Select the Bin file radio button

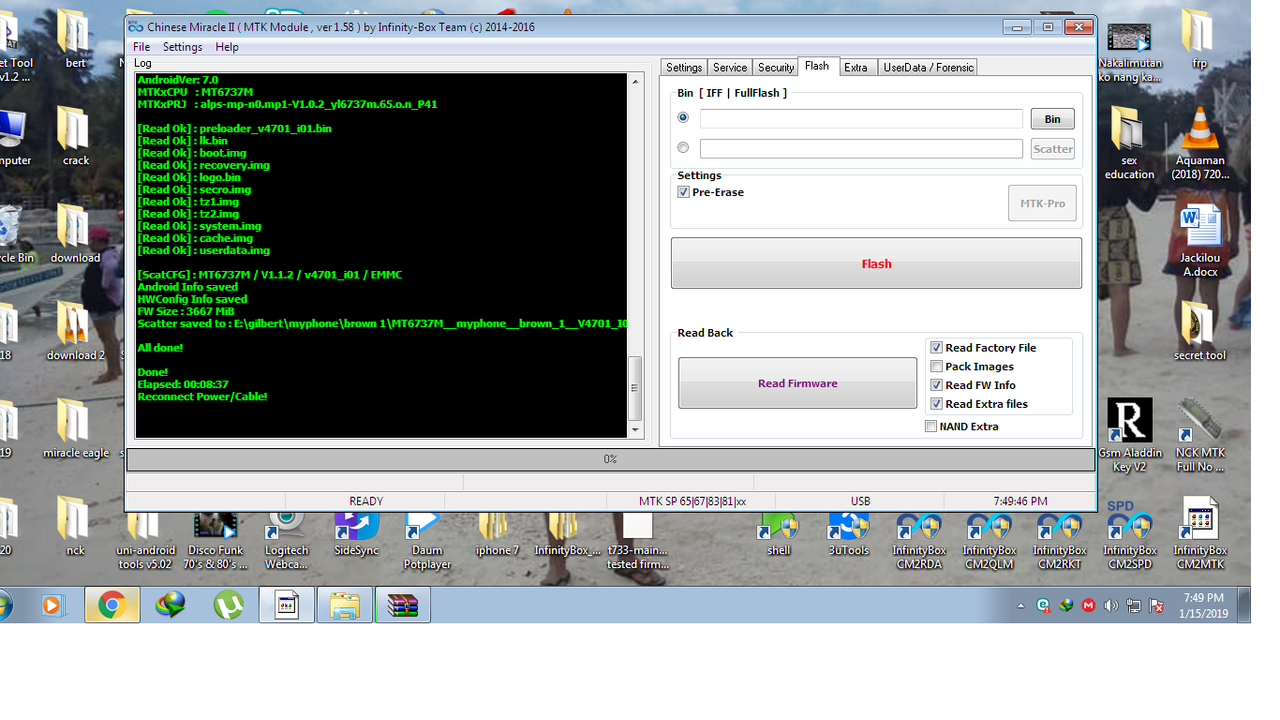683,117
